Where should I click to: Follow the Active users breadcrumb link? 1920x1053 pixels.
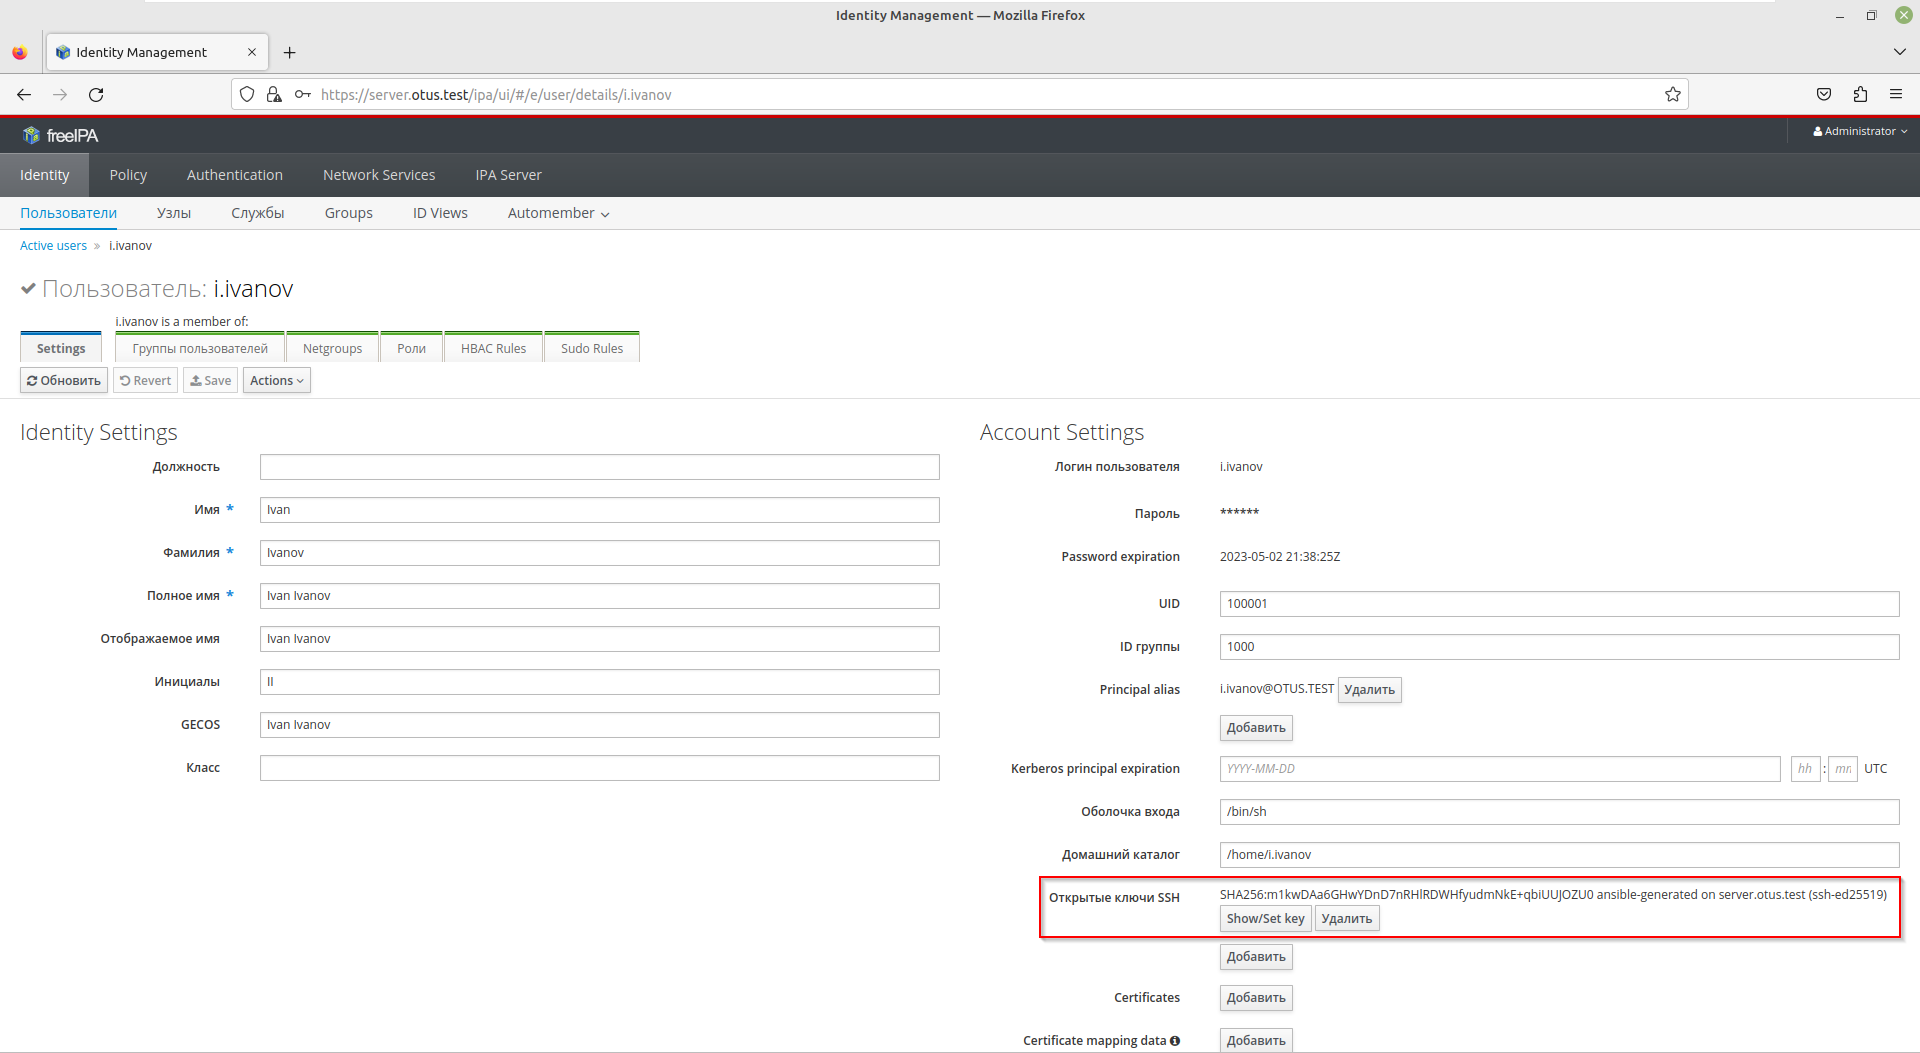point(53,245)
